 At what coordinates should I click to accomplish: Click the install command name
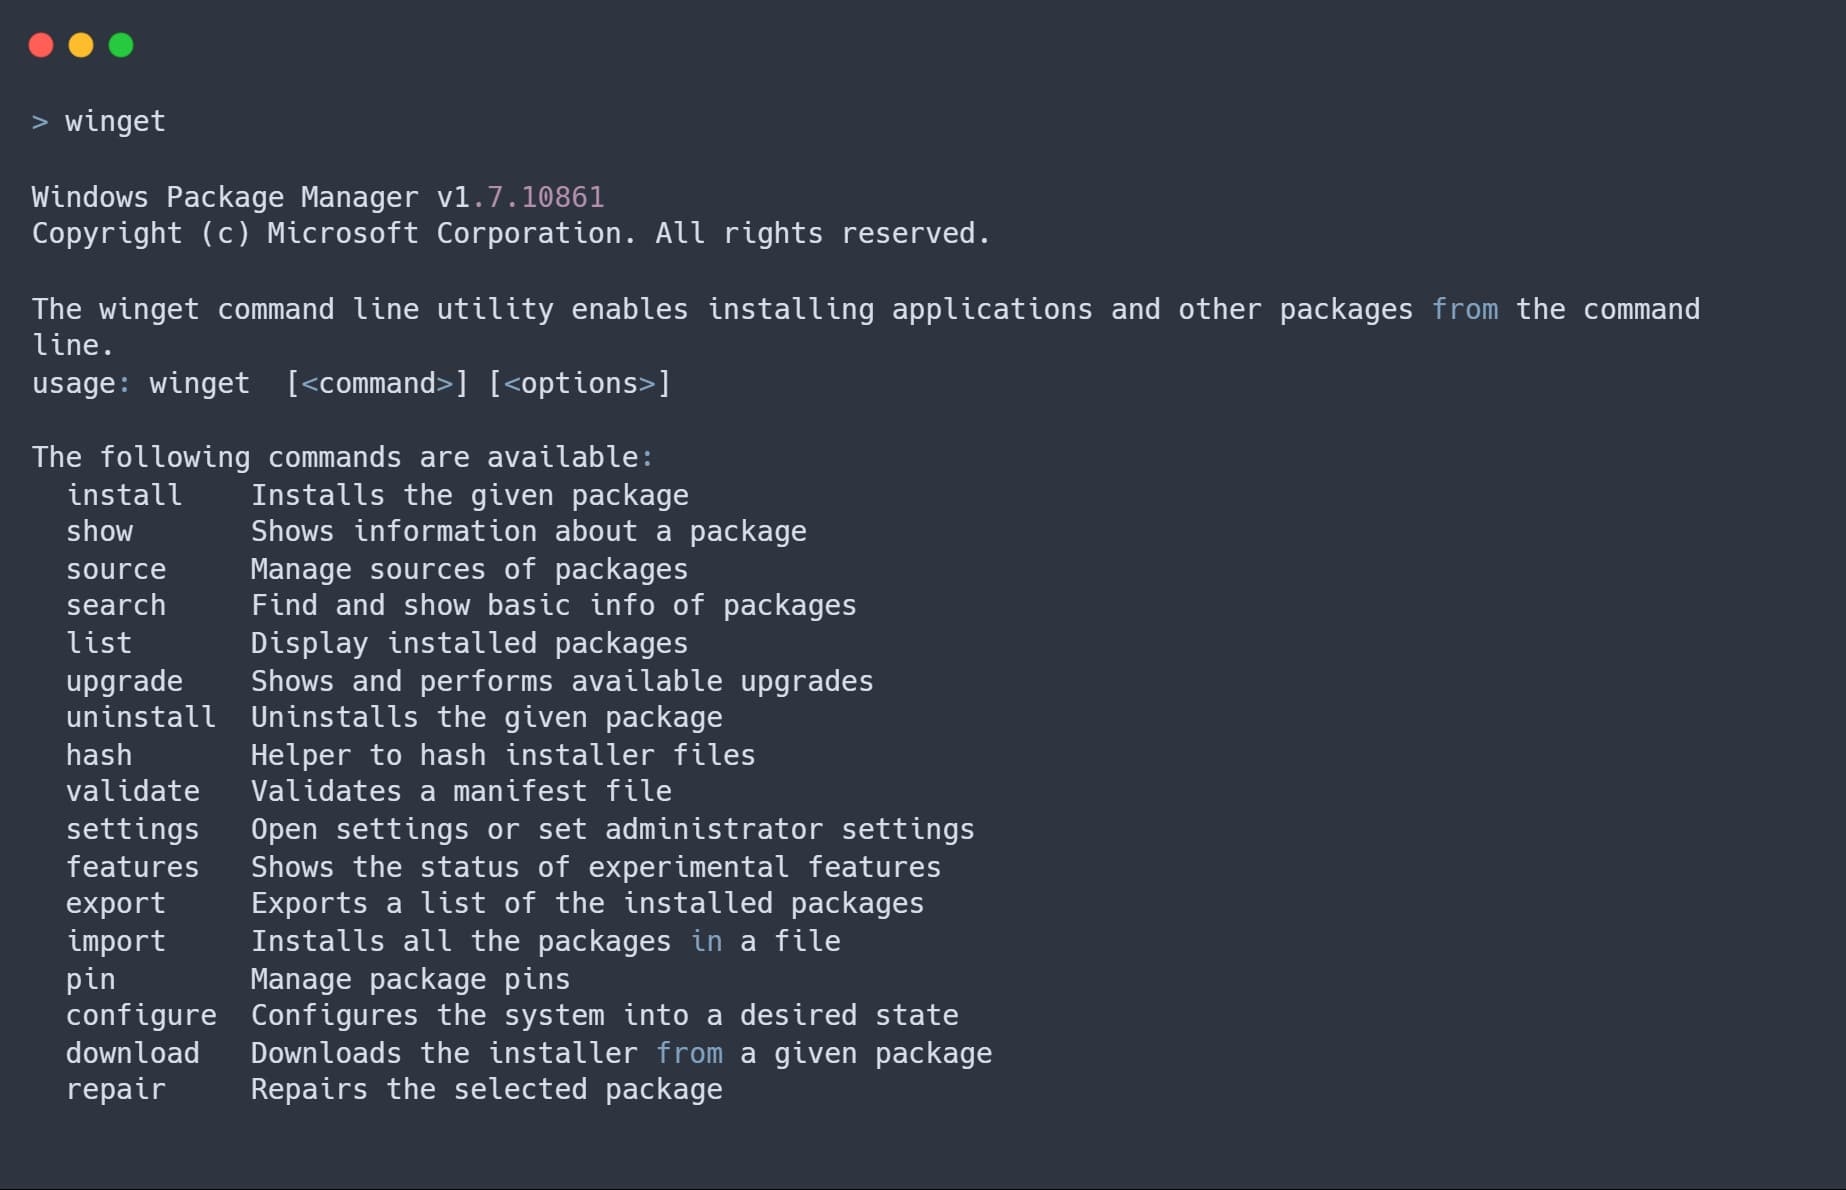[124, 495]
